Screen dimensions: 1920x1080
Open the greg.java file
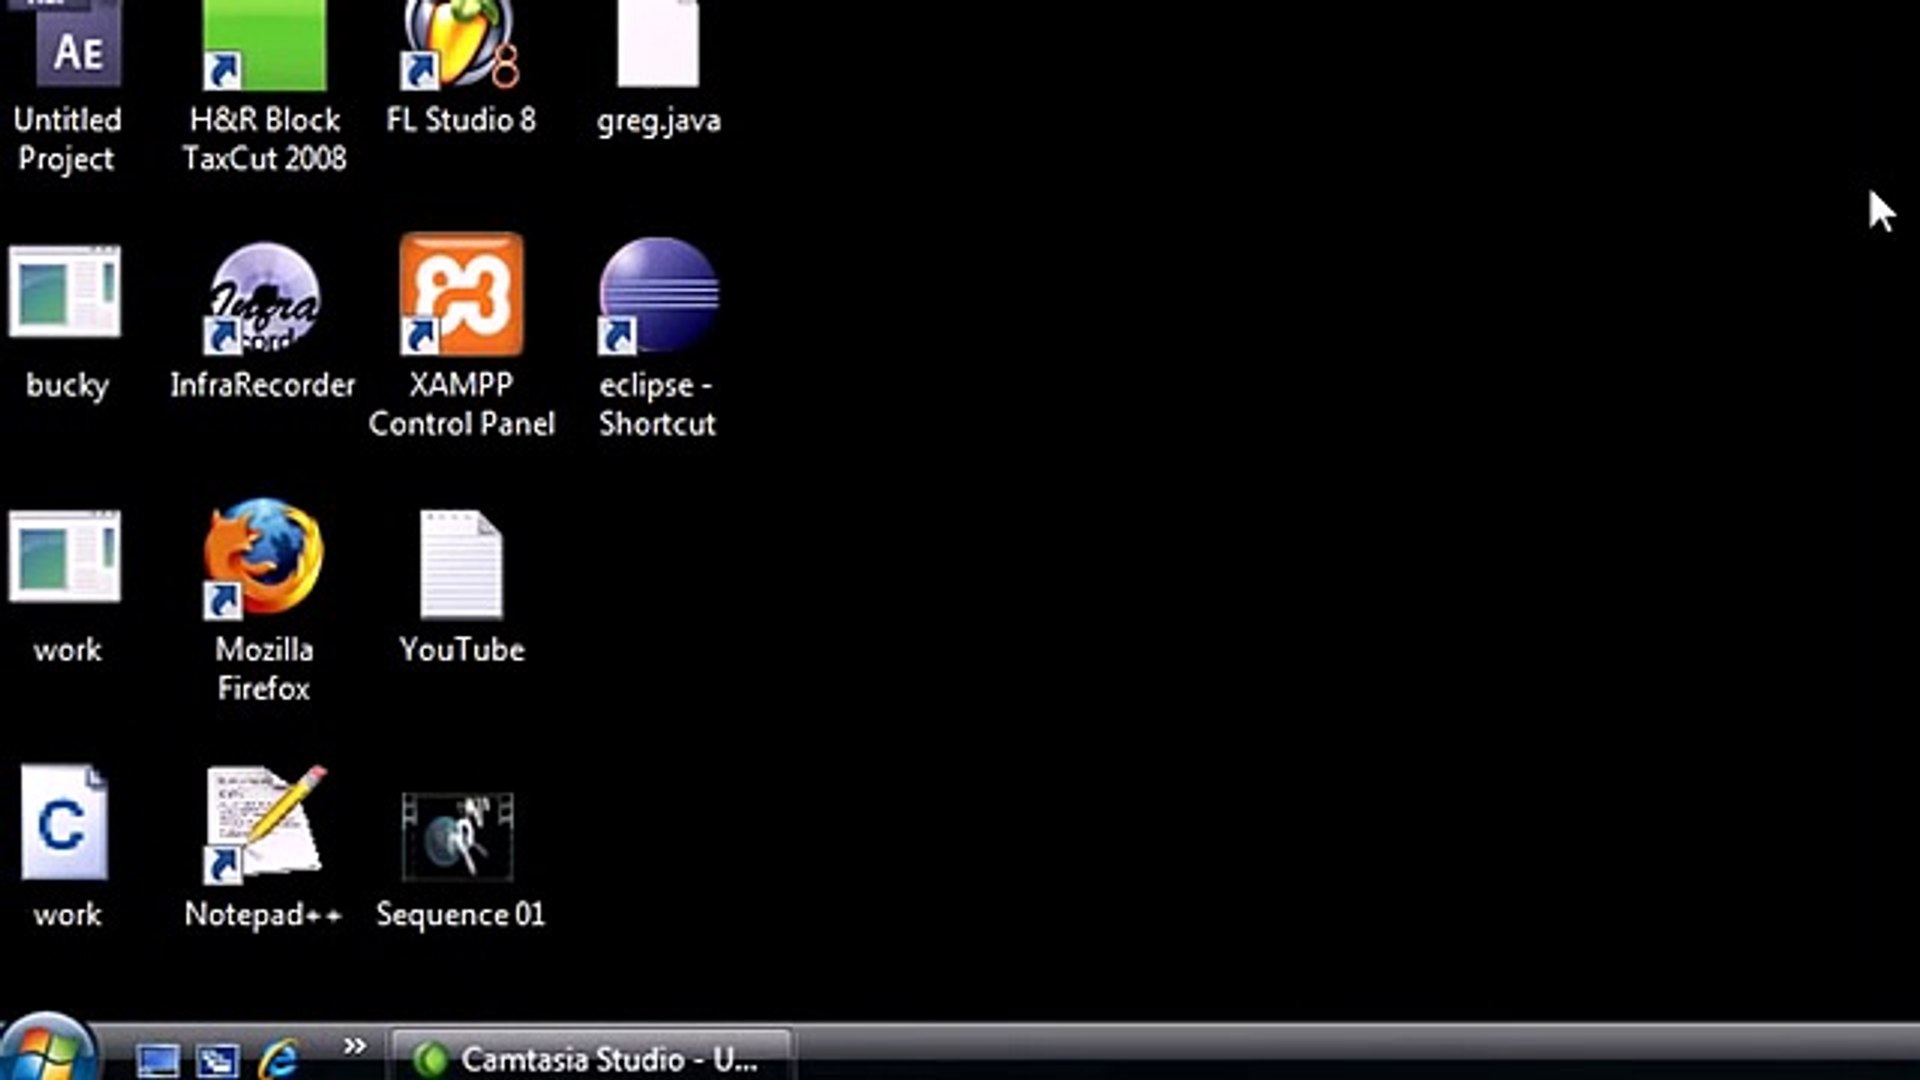(657, 45)
